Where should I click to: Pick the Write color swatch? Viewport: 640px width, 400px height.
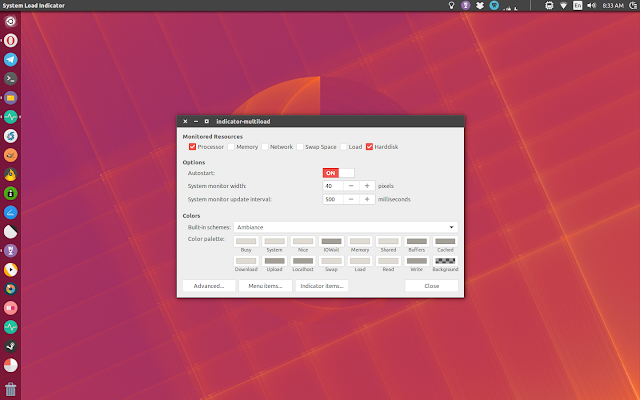tap(417, 261)
